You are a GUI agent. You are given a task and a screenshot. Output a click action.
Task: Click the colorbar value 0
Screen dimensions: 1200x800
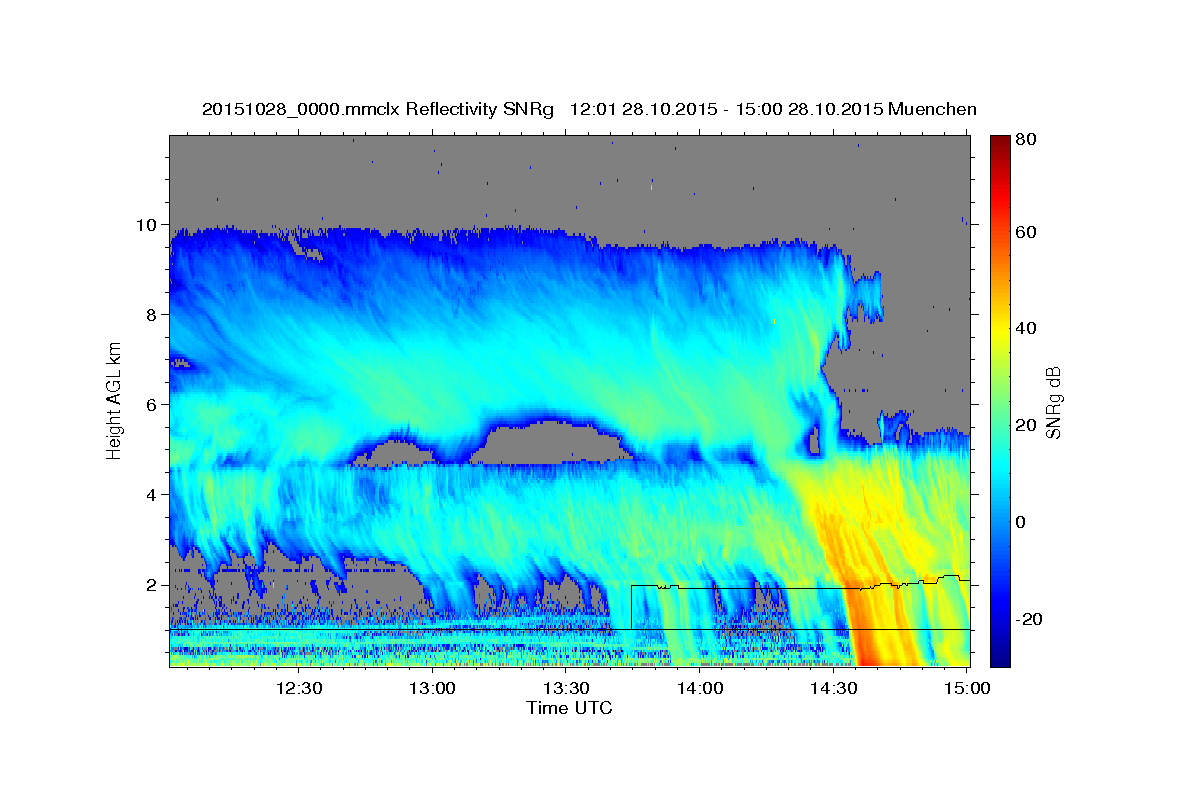click(1021, 522)
